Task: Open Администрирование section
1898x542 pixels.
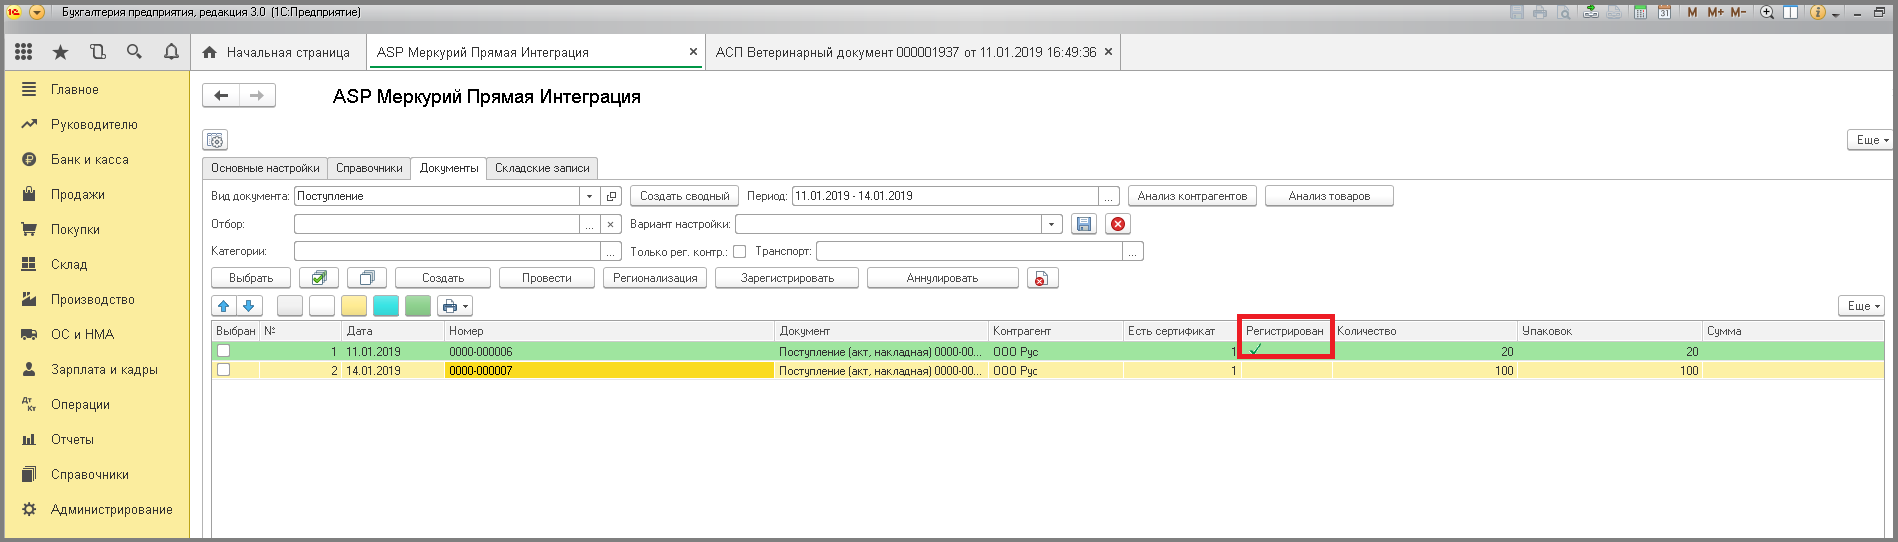Action: [112, 509]
